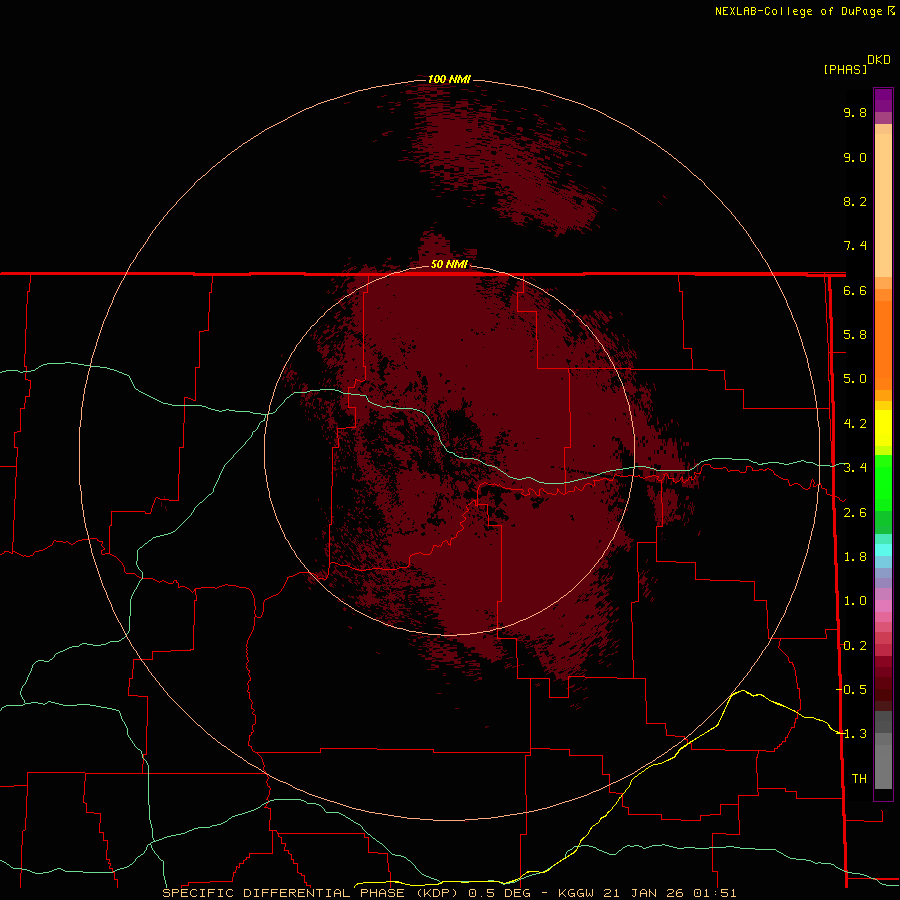Screen dimensions: 900x900
Task: Click the bright yellow segment of color bar
Action: tap(883, 428)
